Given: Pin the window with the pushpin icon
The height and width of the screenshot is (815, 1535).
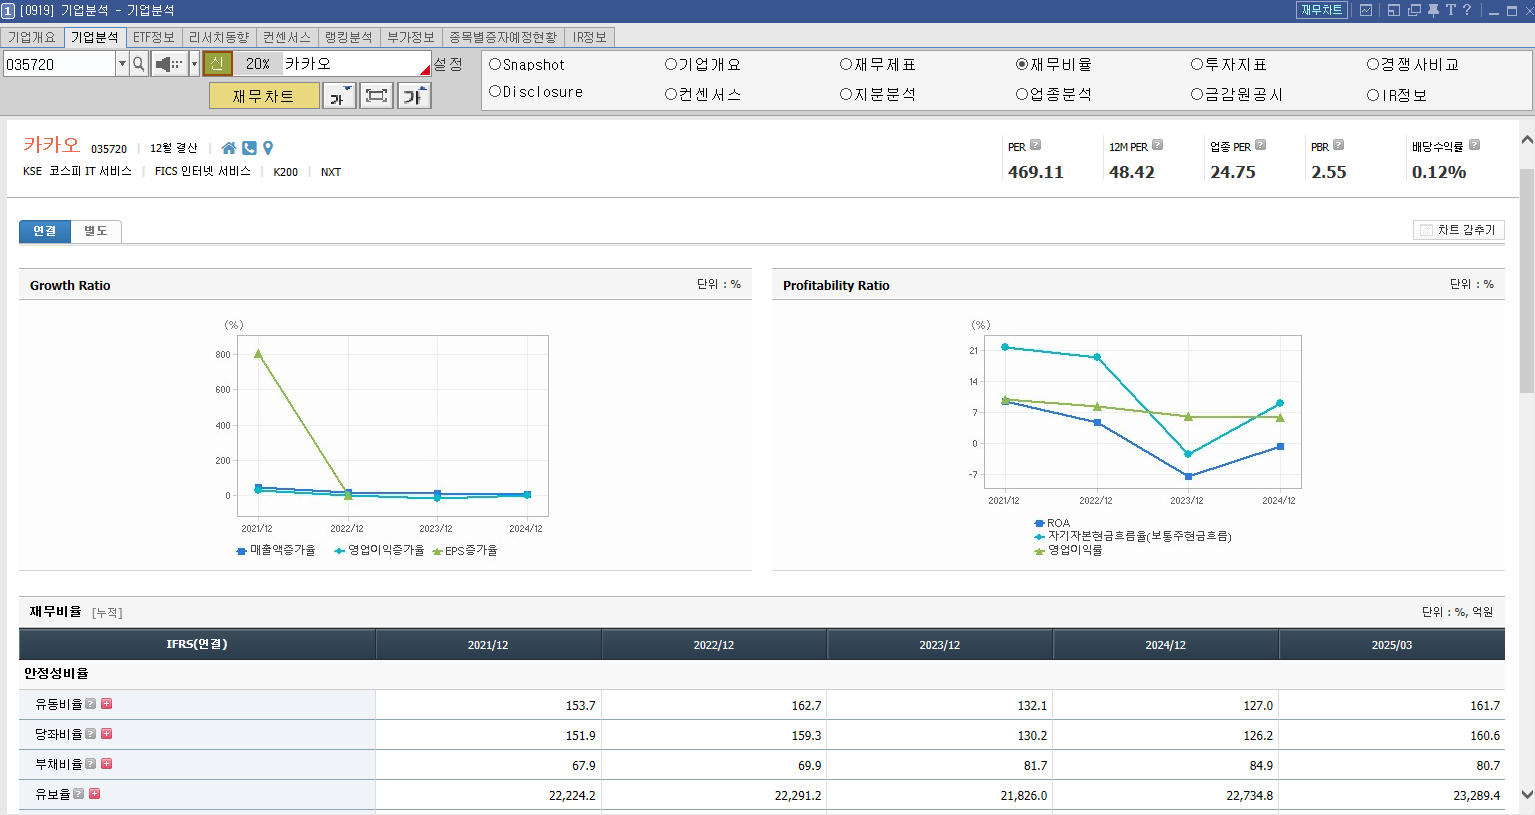Looking at the screenshot, I should coord(1433,10).
